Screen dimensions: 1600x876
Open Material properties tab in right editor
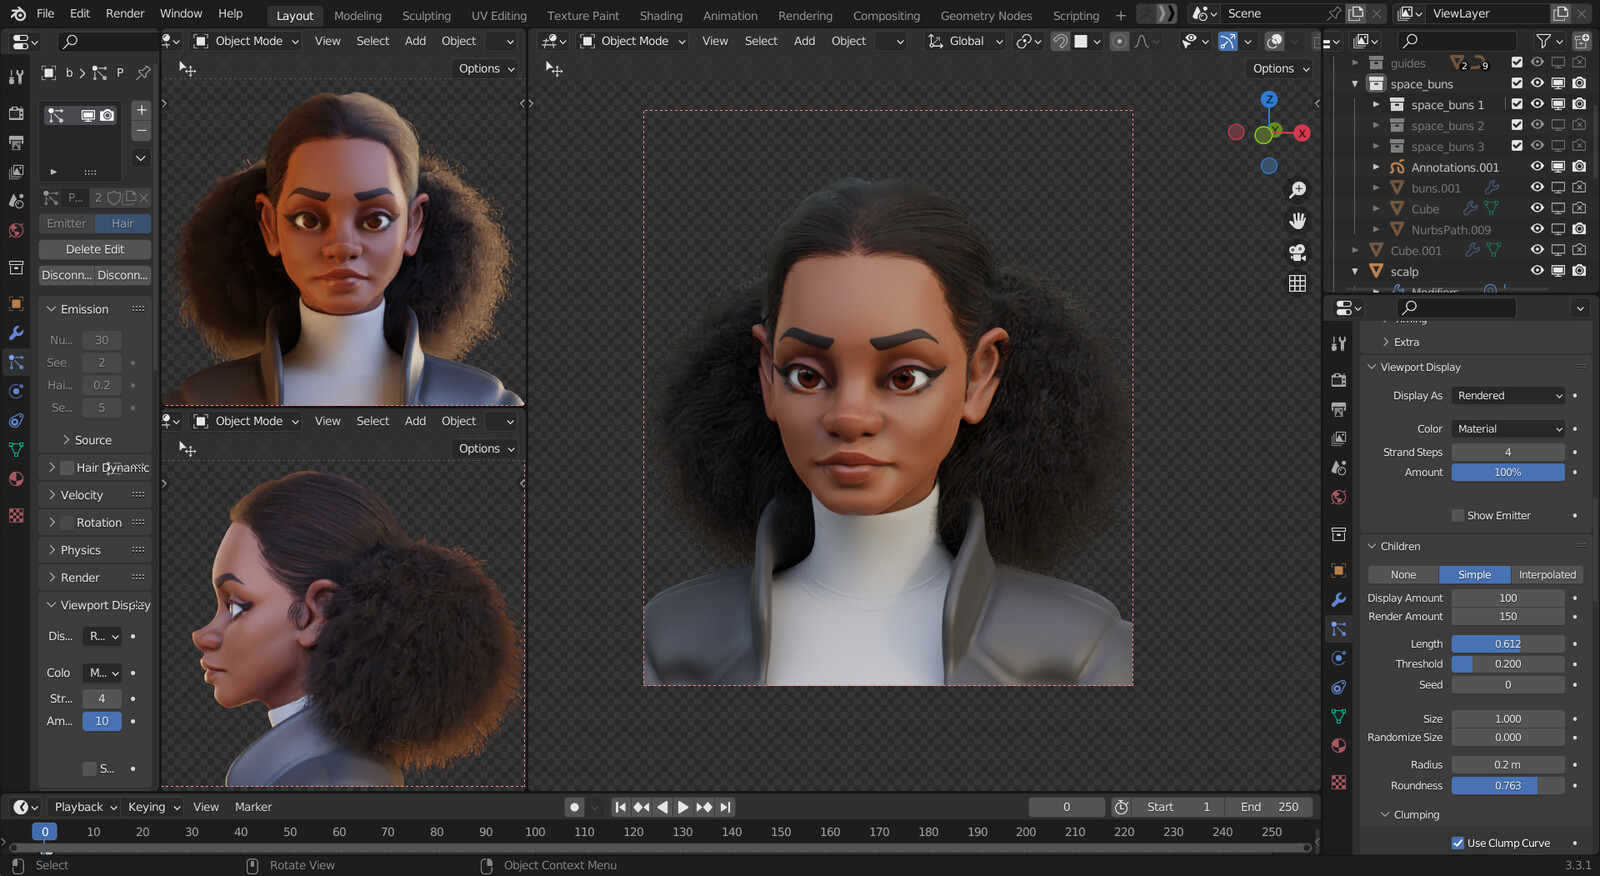[1339, 745]
